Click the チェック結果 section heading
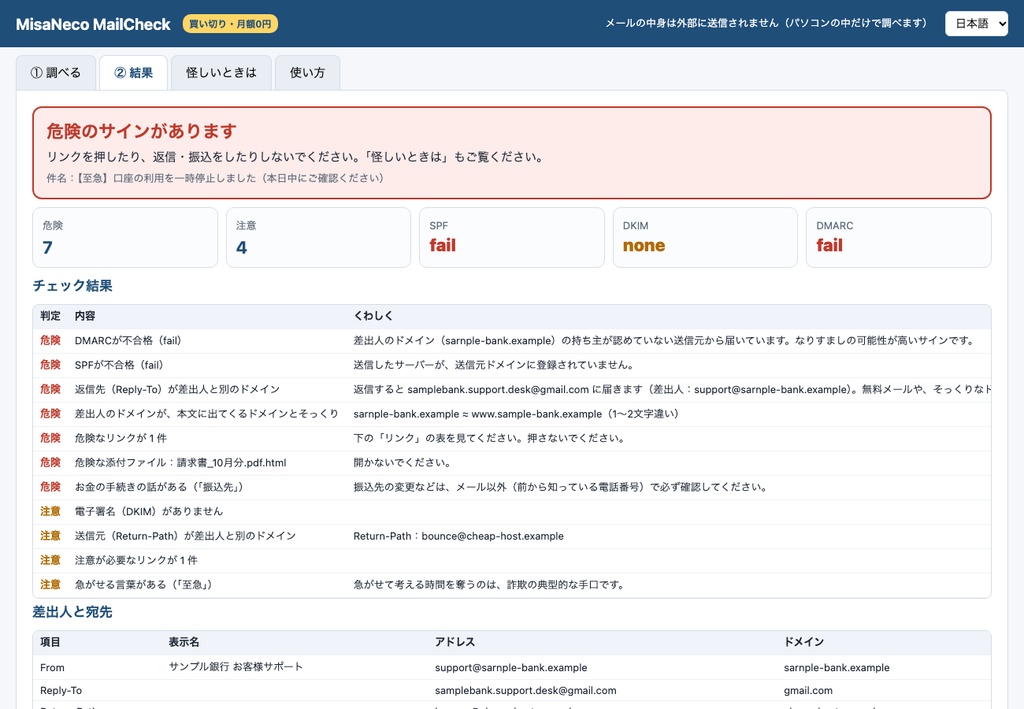Image resolution: width=1024 pixels, height=709 pixels. [72, 285]
